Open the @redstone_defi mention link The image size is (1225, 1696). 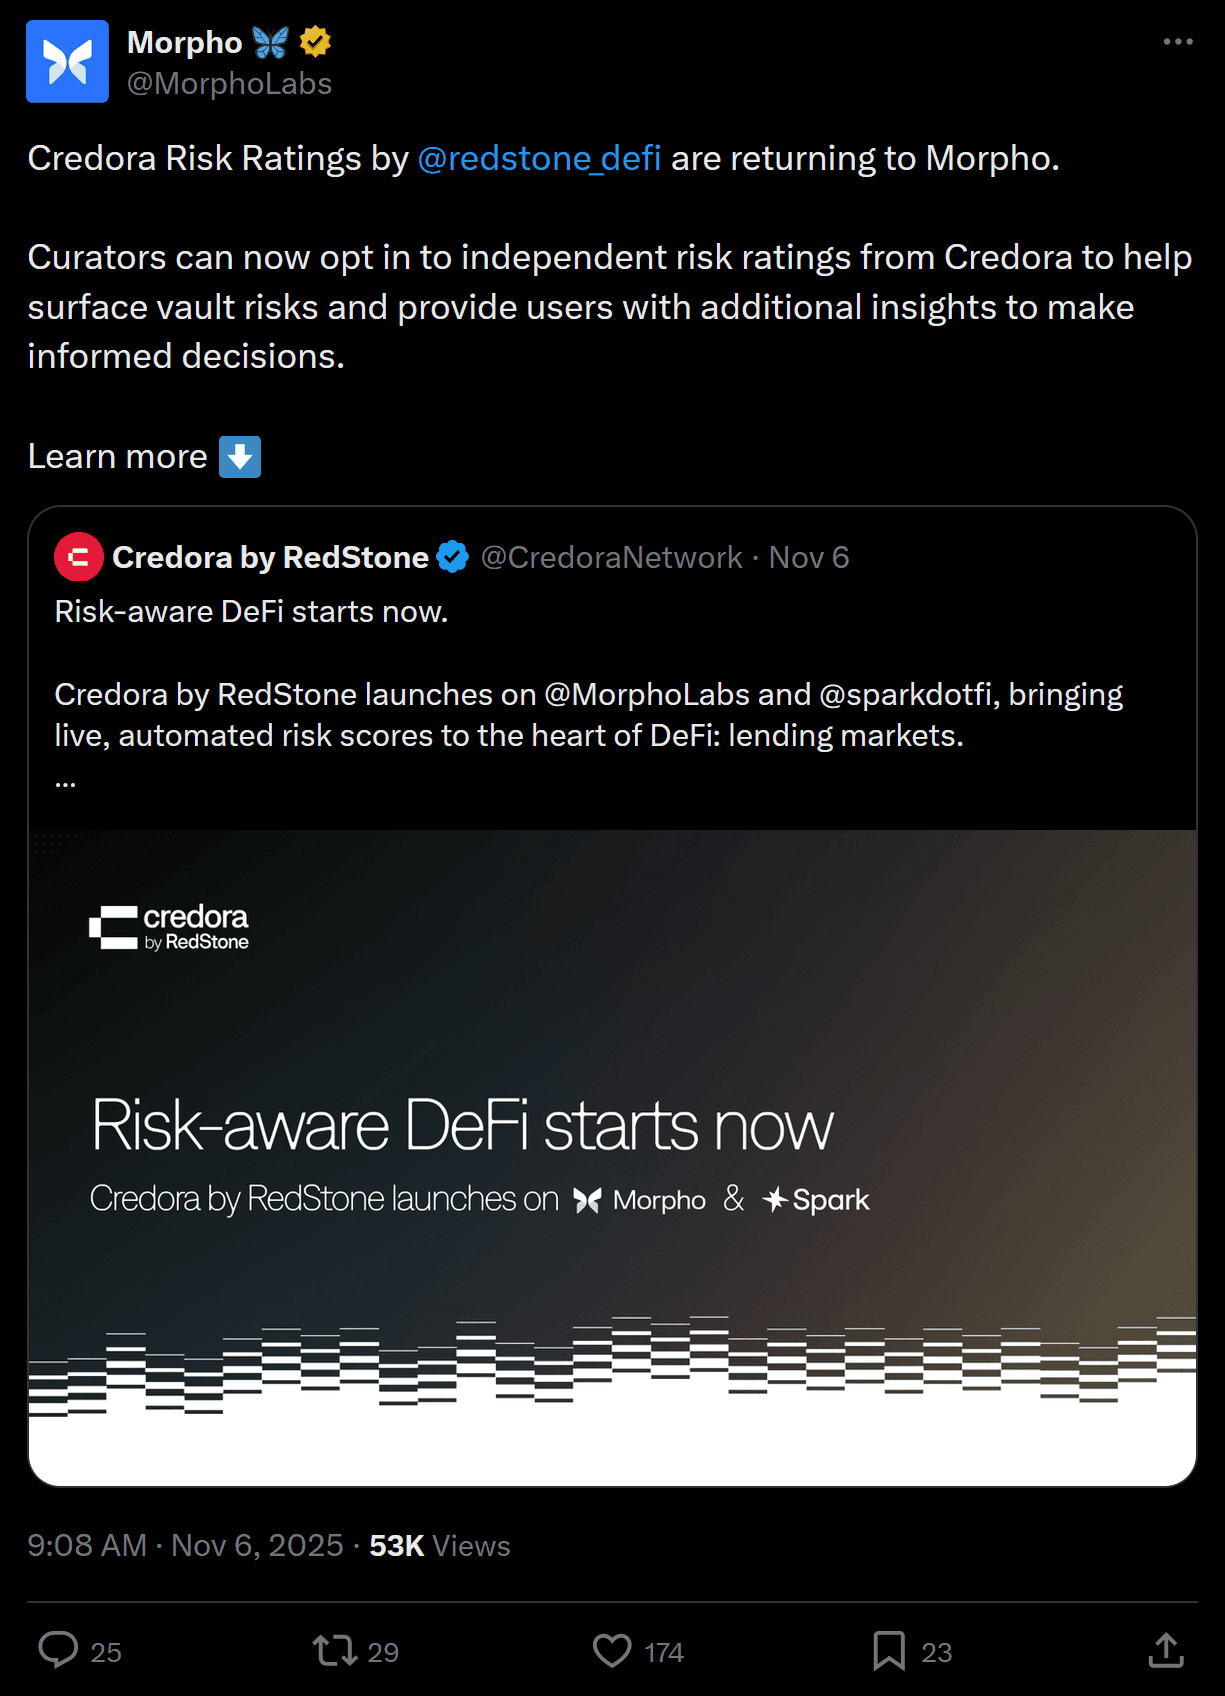click(x=539, y=158)
